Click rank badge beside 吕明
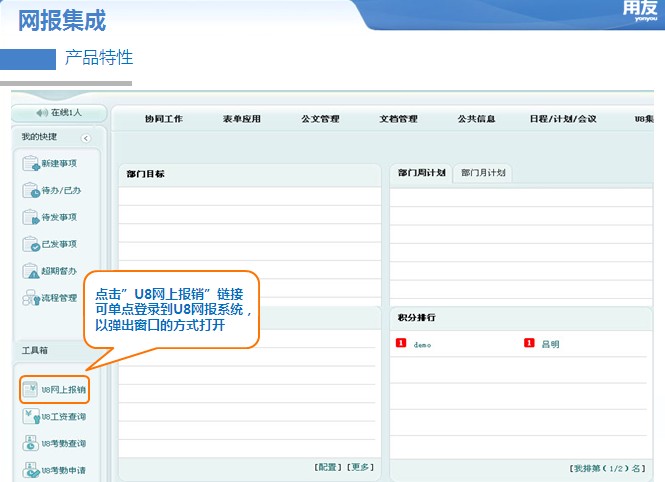 (529, 343)
